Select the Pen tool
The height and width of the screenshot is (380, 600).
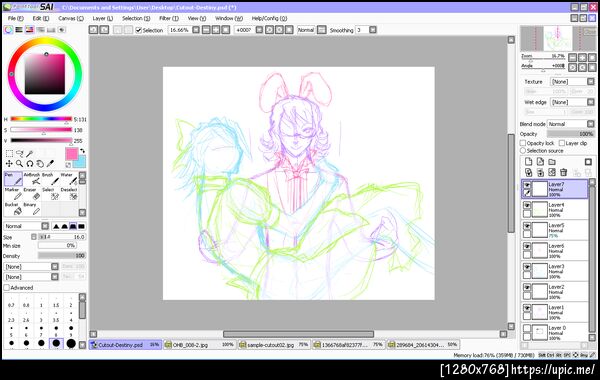[13, 179]
